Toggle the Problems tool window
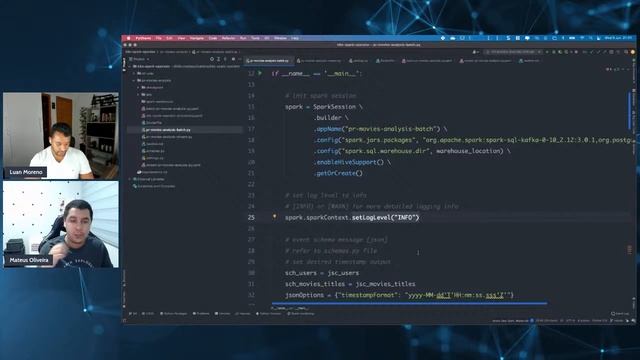Viewport: 640px width, 360px height. [x=201, y=313]
